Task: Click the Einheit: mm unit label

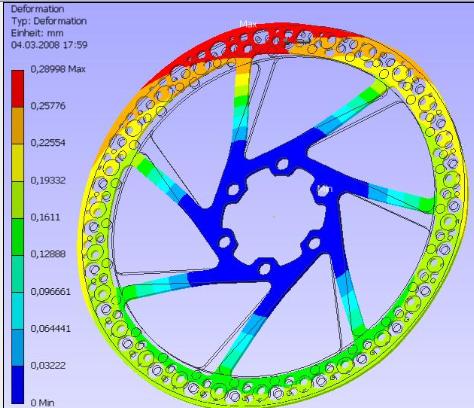Action: click(37, 33)
